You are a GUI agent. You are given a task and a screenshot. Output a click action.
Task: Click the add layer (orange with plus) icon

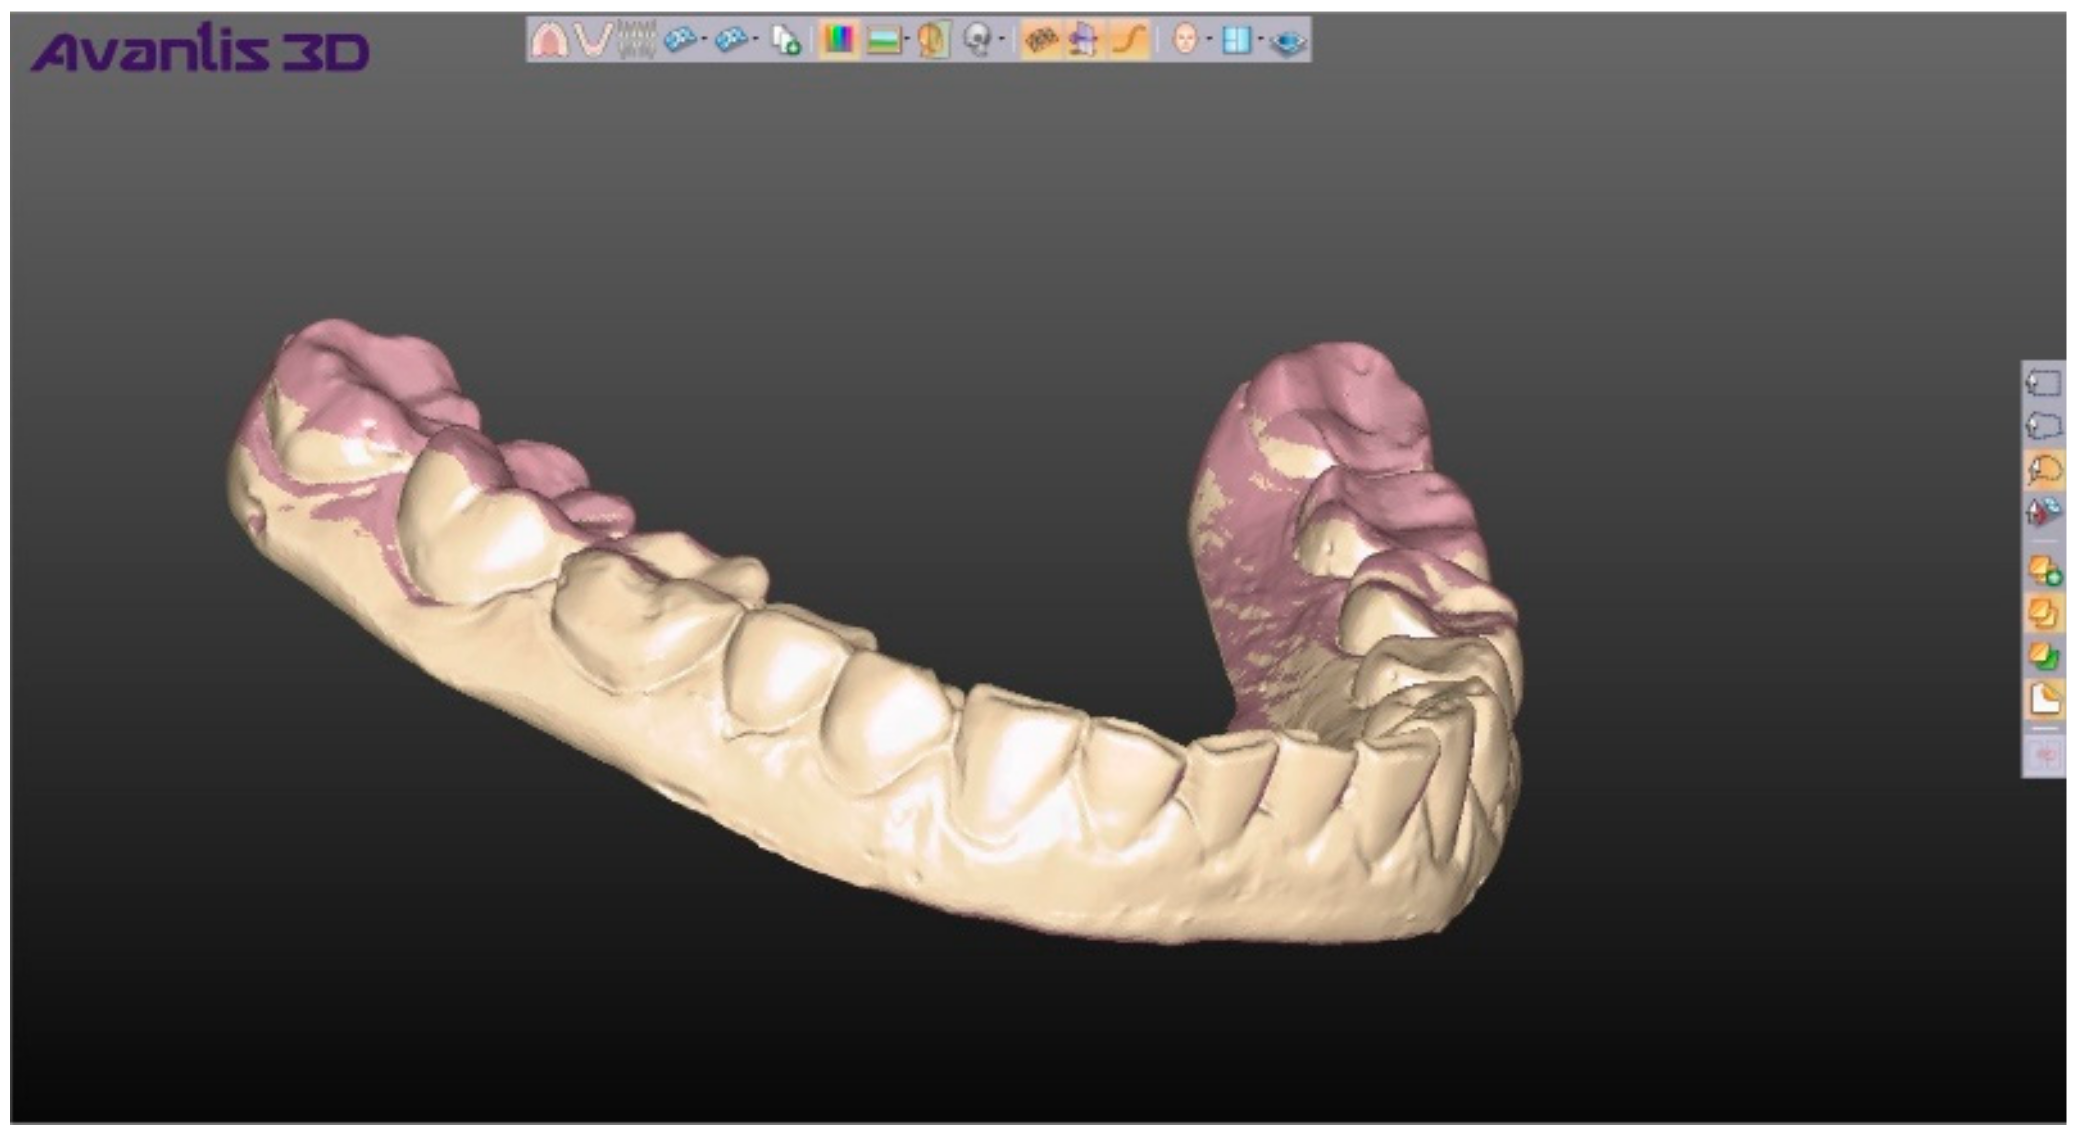click(2043, 570)
